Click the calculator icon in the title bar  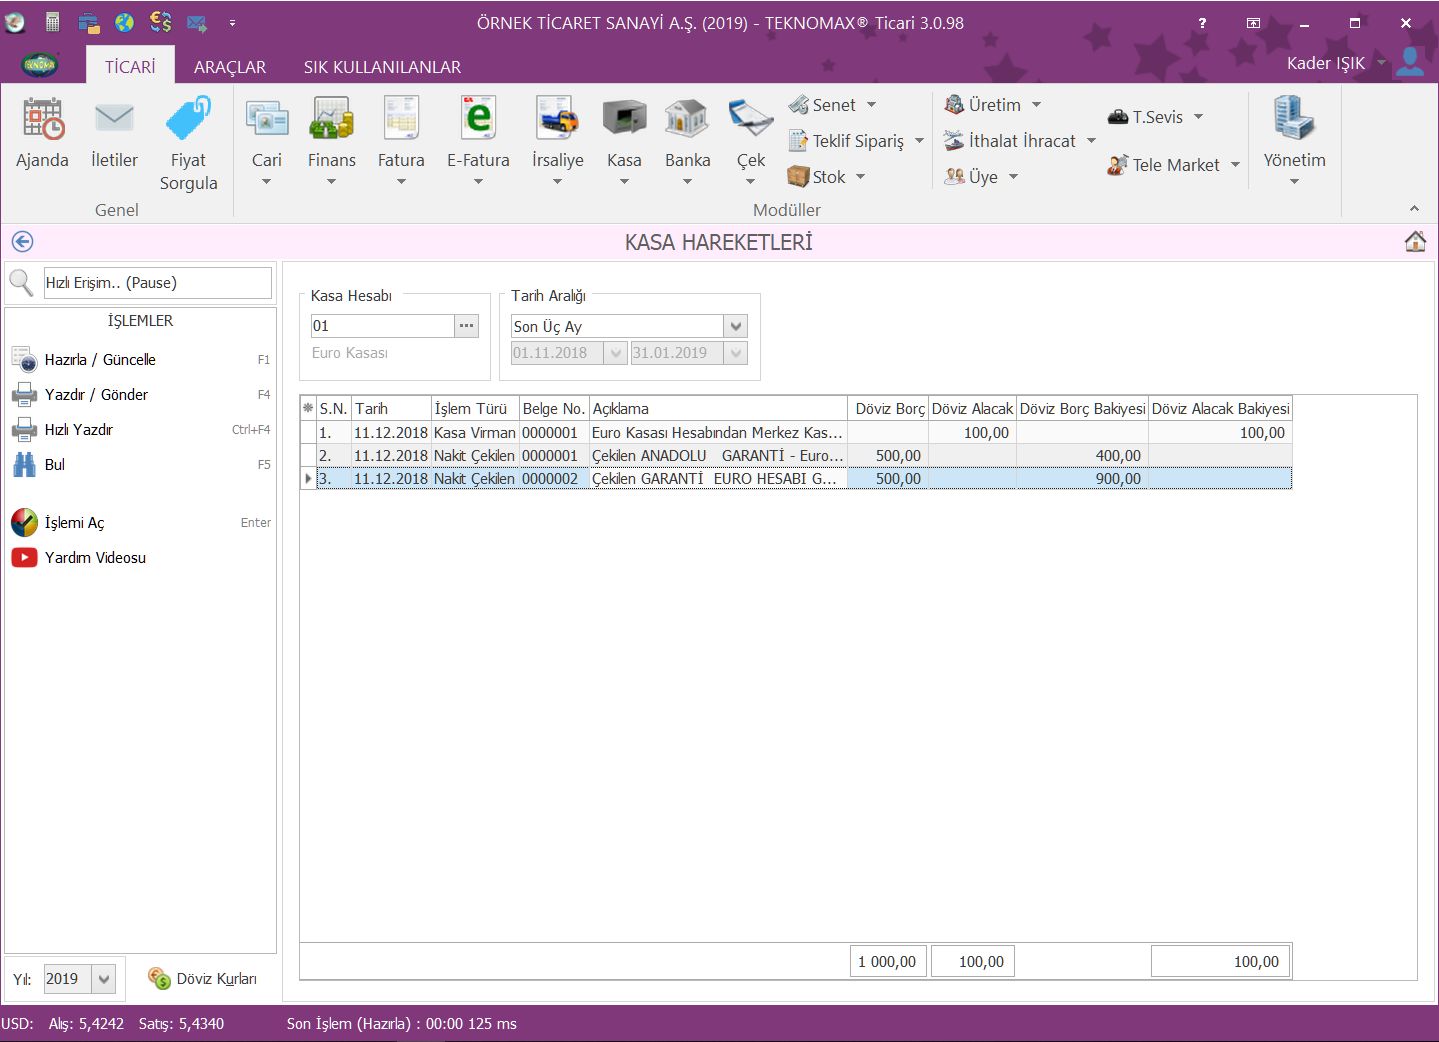[52, 22]
